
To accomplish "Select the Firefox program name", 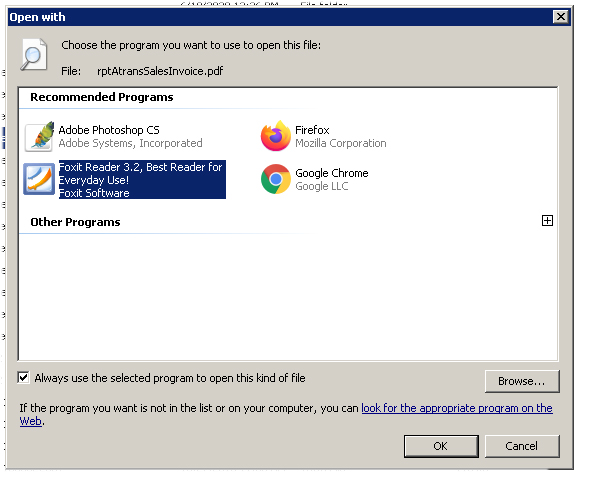I will 312,130.
